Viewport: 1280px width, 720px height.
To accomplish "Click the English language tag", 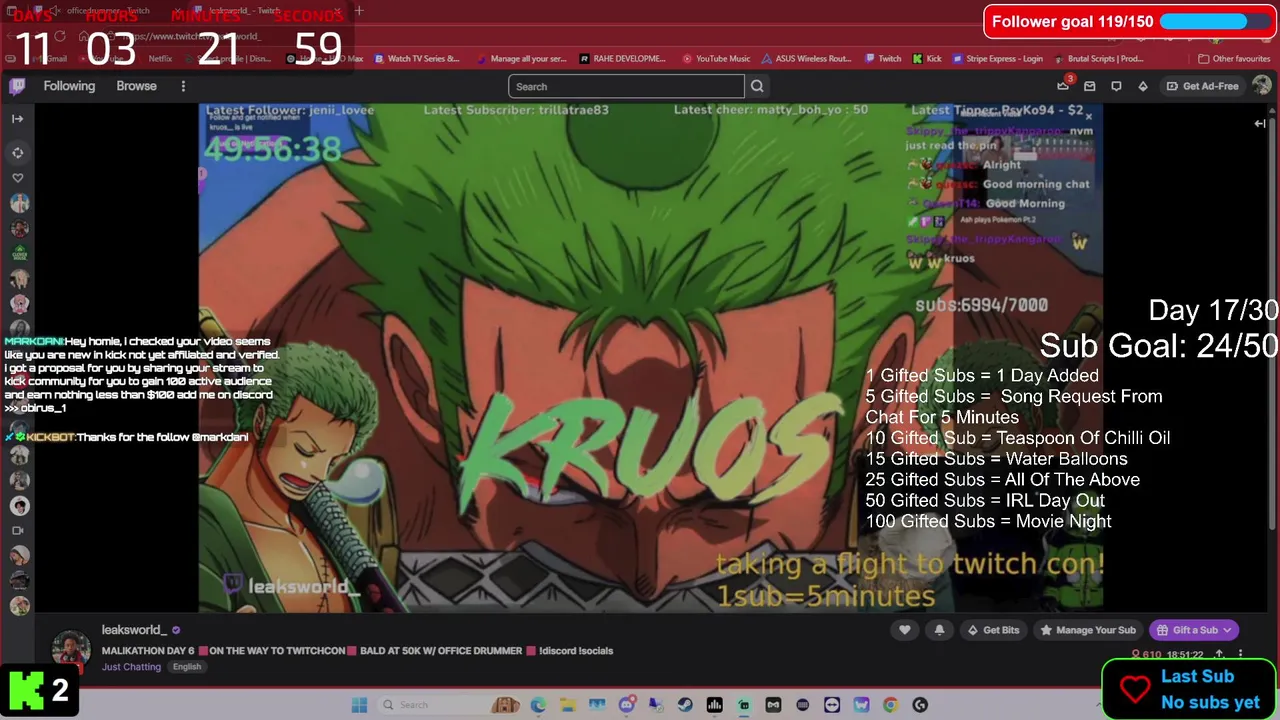I will (x=187, y=667).
